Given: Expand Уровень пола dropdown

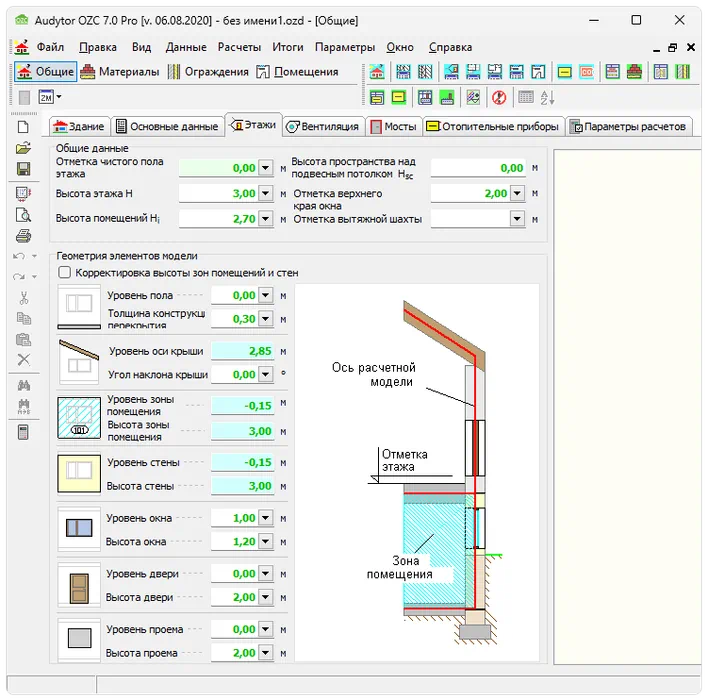Looking at the screenshot, I should (266, 295).
